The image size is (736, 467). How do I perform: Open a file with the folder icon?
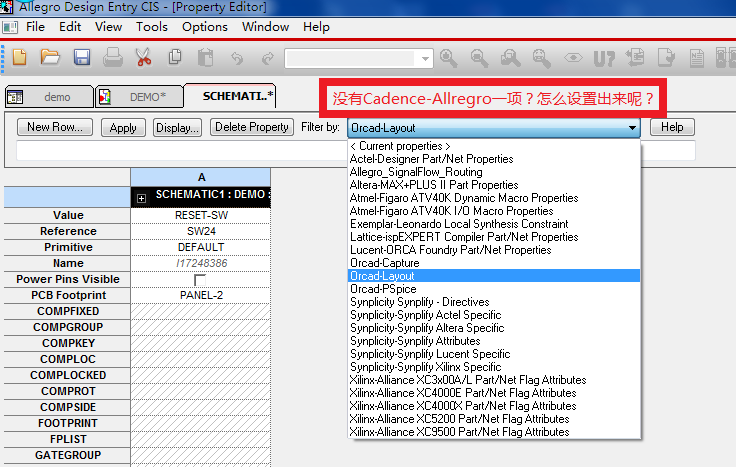tap(50, 58)
